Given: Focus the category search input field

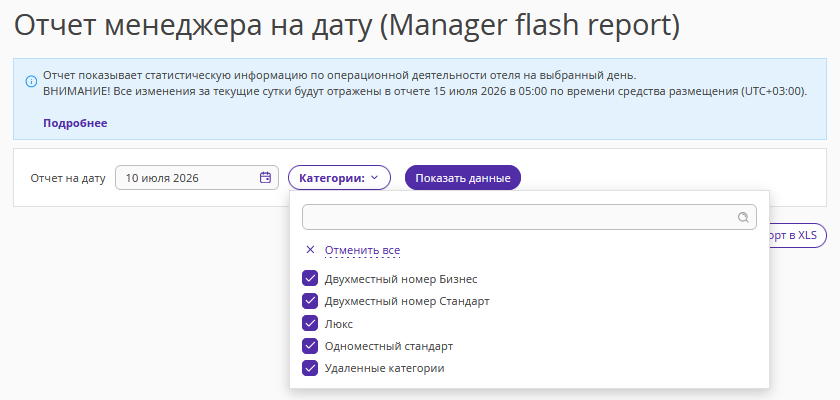Looking at the screenshot, I should (x=529, y=217).
